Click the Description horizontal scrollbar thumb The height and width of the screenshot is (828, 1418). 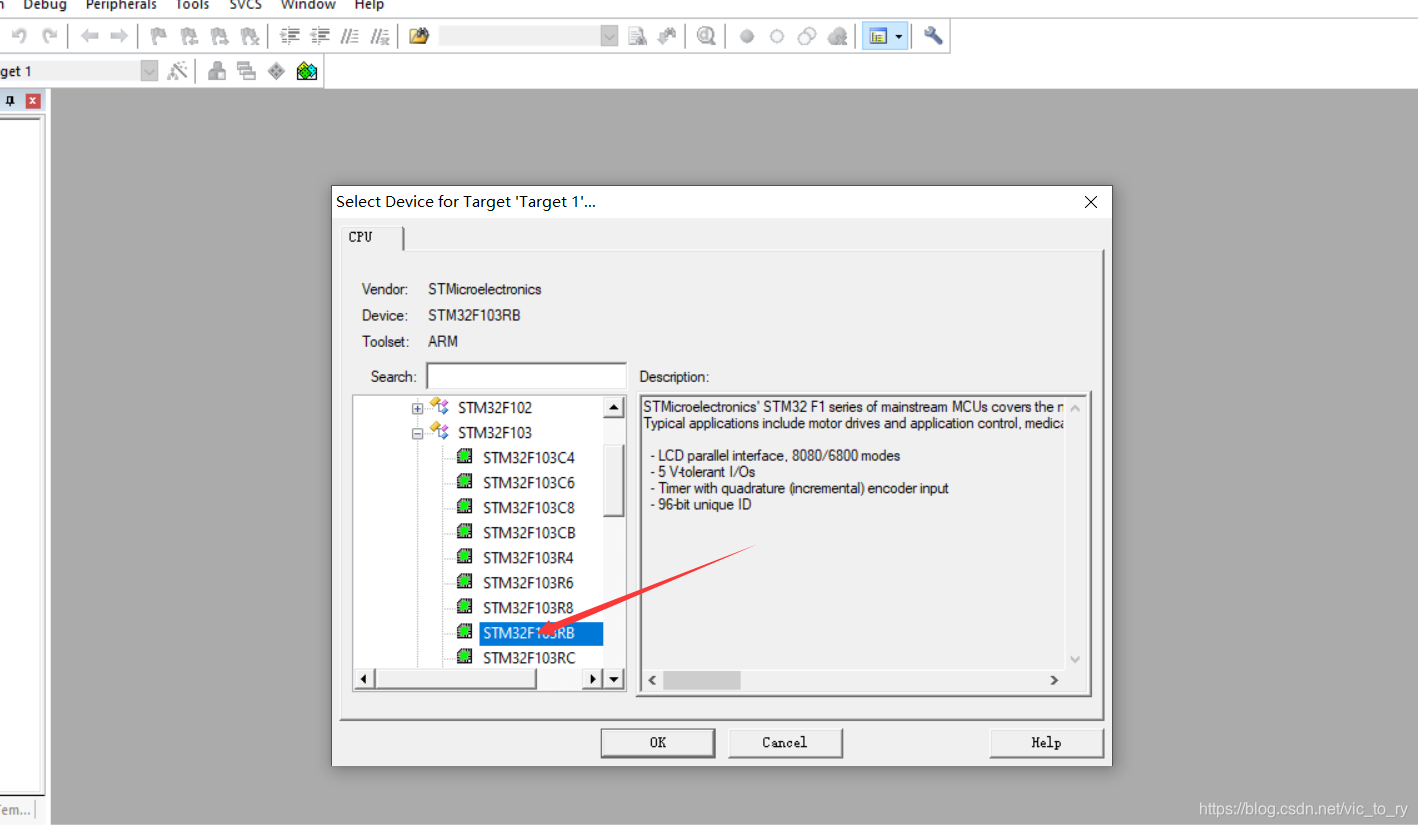coord(701,680)
